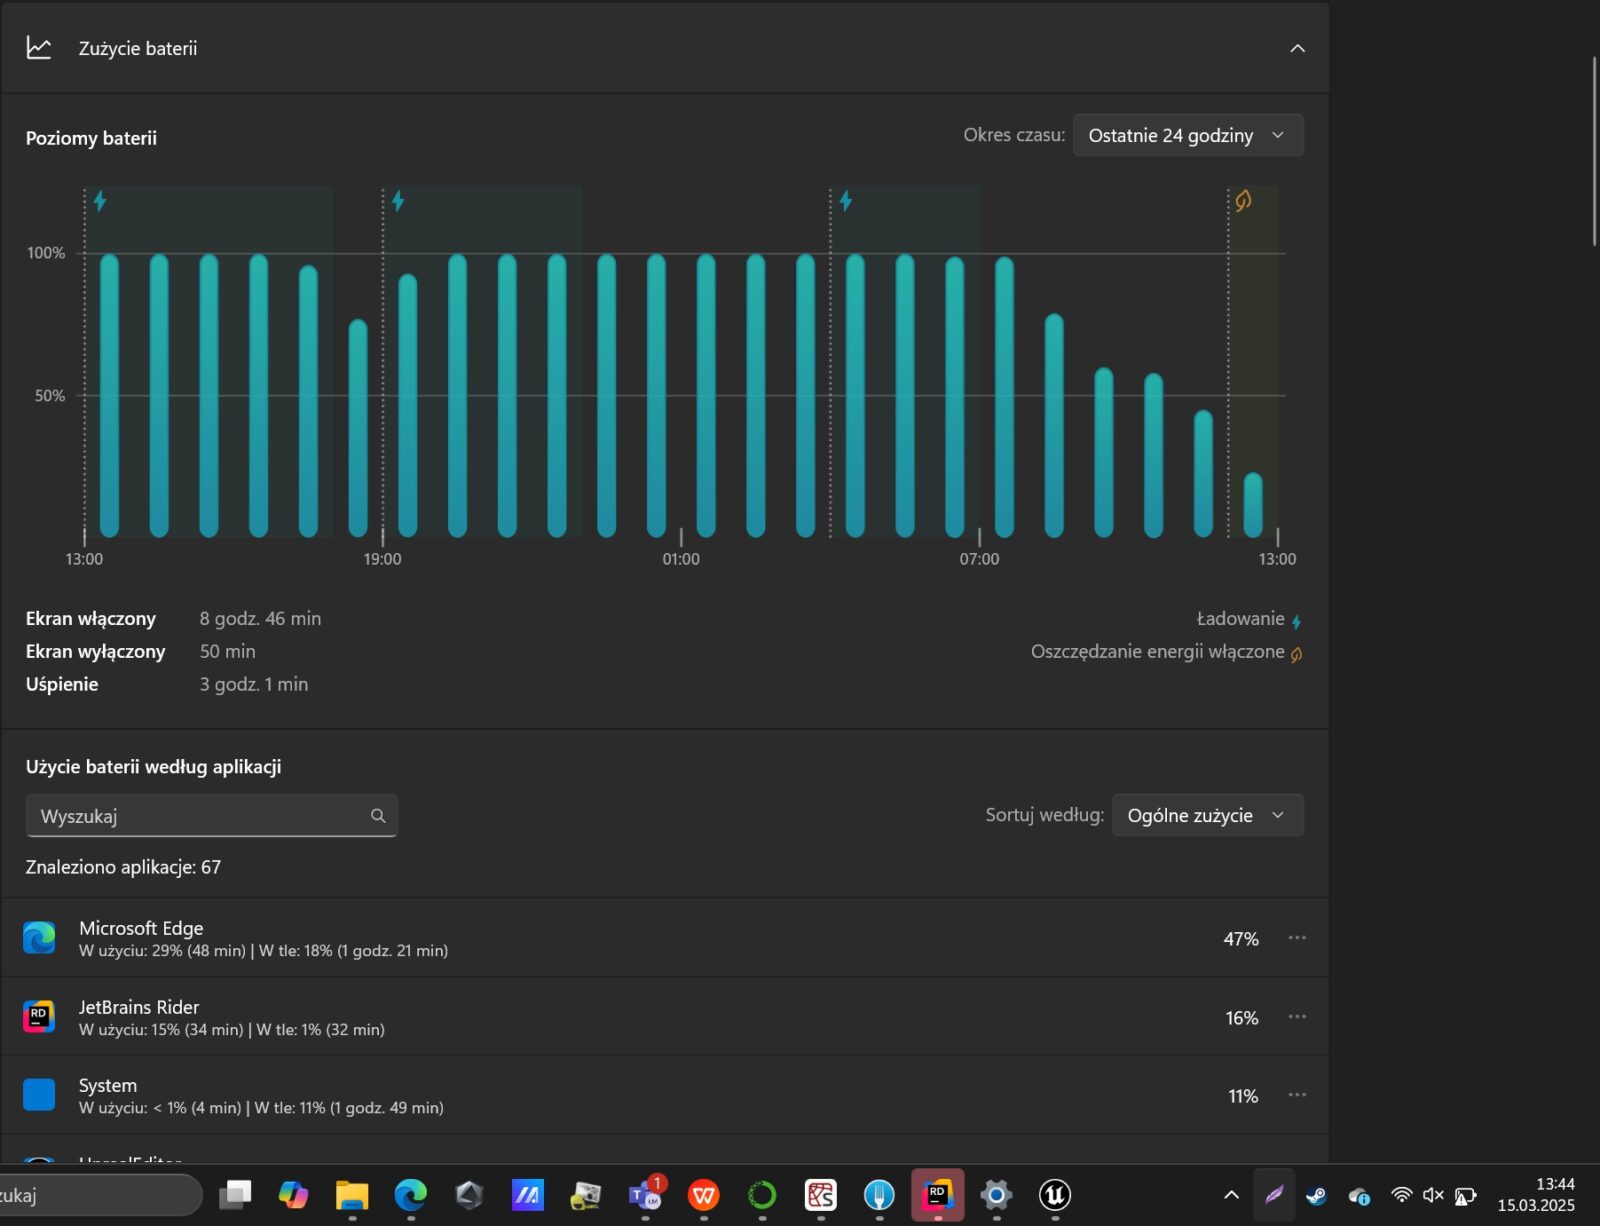Viewport: 1600px width, 1226px height.
Task: Switch to JetBrains Rider in taskbar
Action: [x=937, y=1195]
